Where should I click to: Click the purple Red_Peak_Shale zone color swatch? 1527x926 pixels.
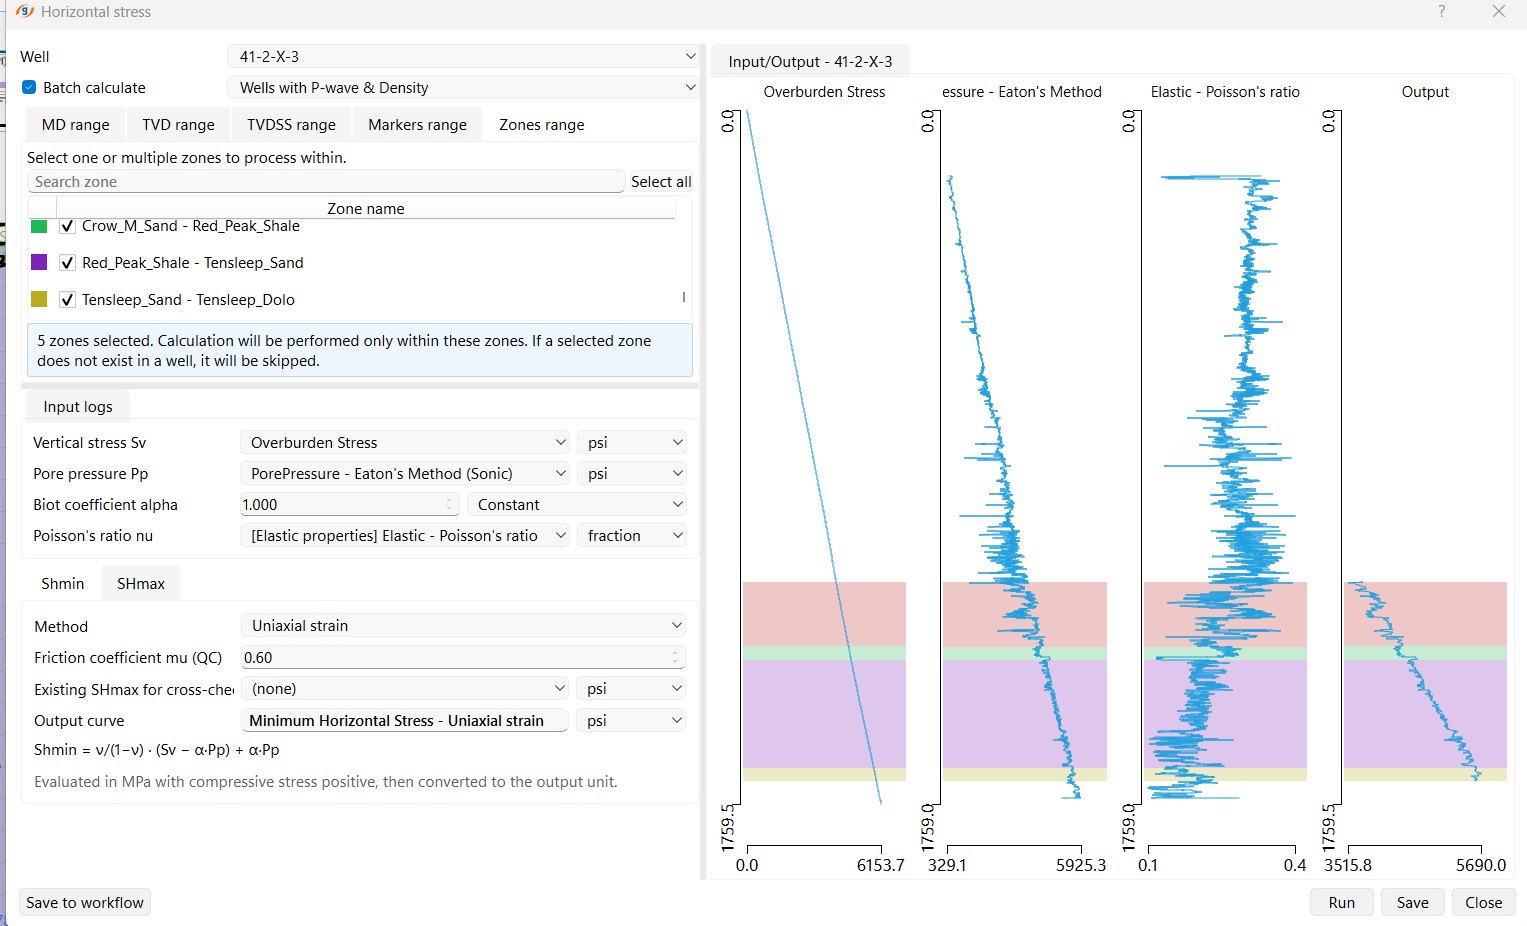tap(39, 262)
